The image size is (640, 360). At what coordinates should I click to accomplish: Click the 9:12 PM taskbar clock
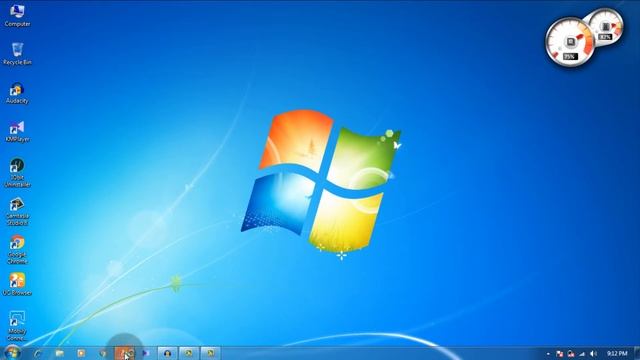[617, 353]
